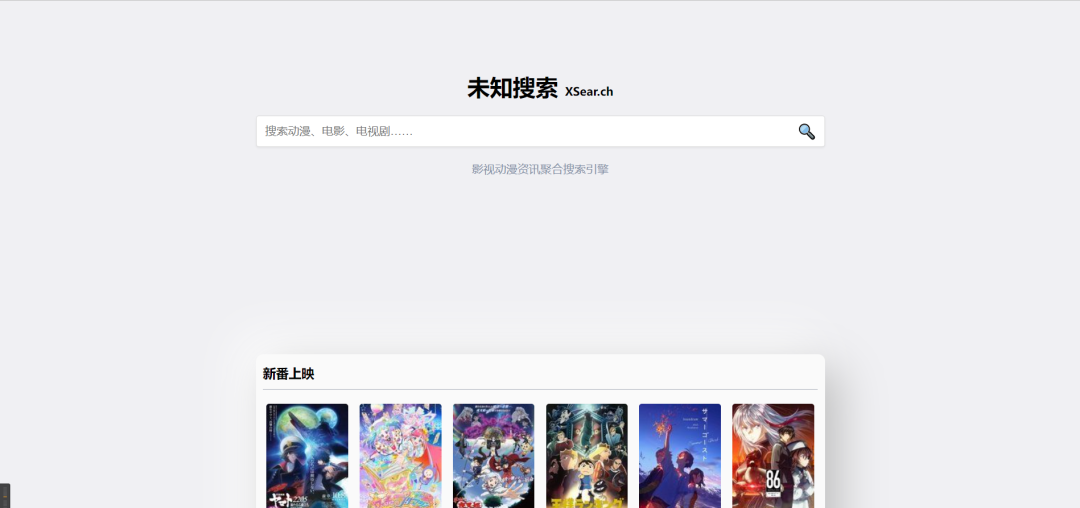1080x508 pixels.
Task: Open the Summer Ghost fireworks poster
Action: pyautogui.click(x=680, y=456)
